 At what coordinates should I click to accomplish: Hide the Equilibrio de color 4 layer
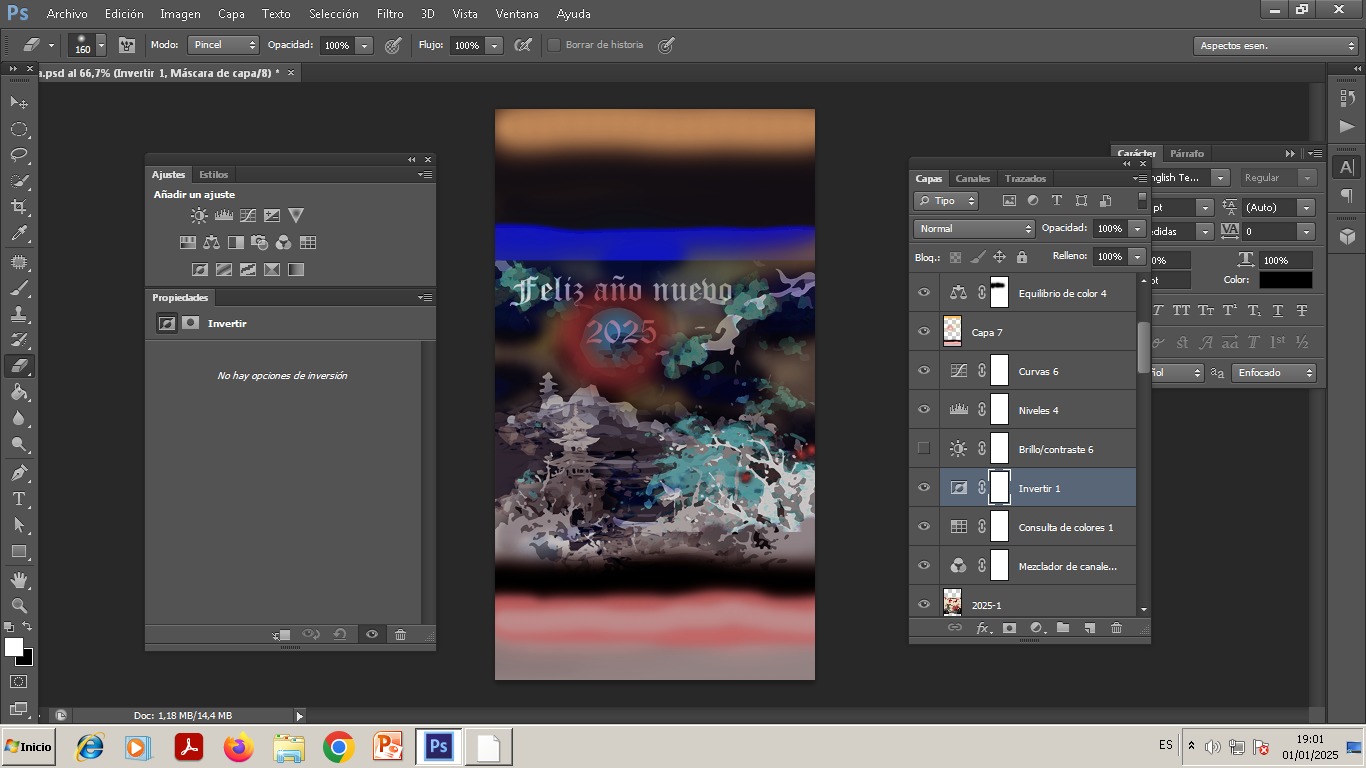point(924,293)
